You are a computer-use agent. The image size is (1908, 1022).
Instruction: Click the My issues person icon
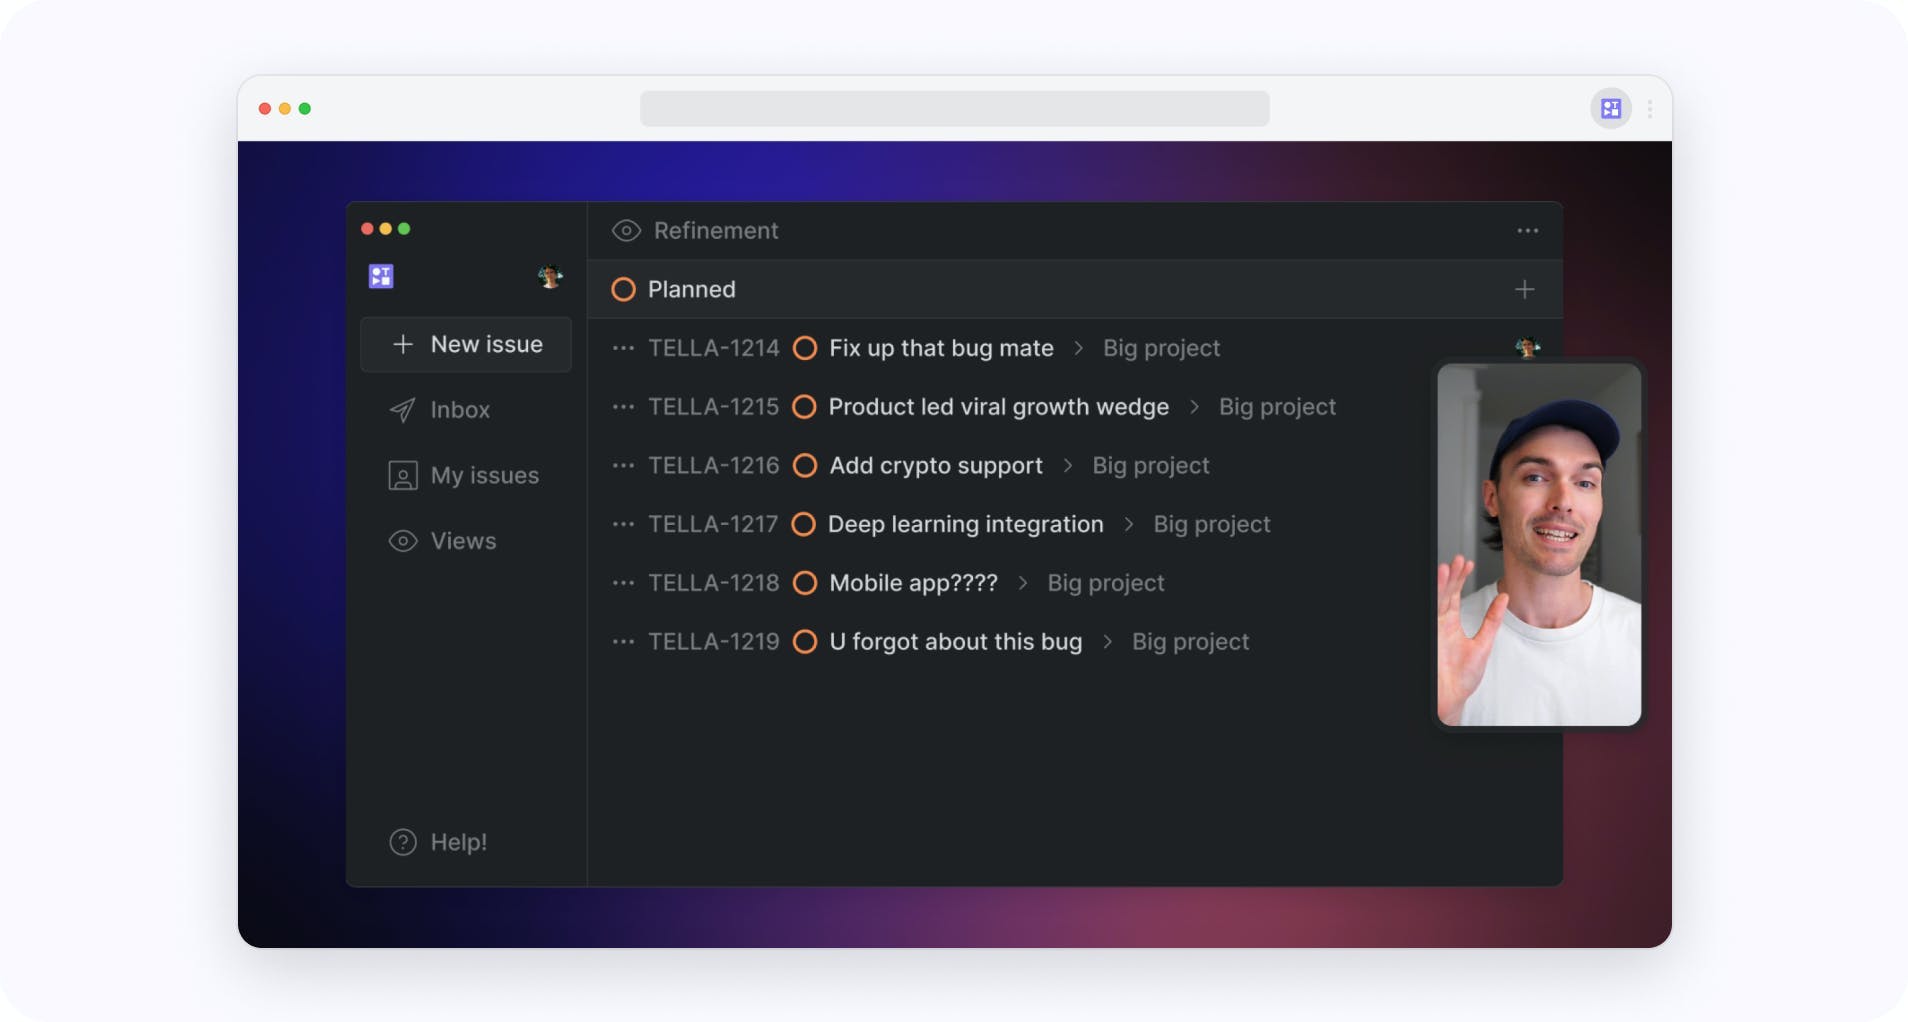(402, 475)
